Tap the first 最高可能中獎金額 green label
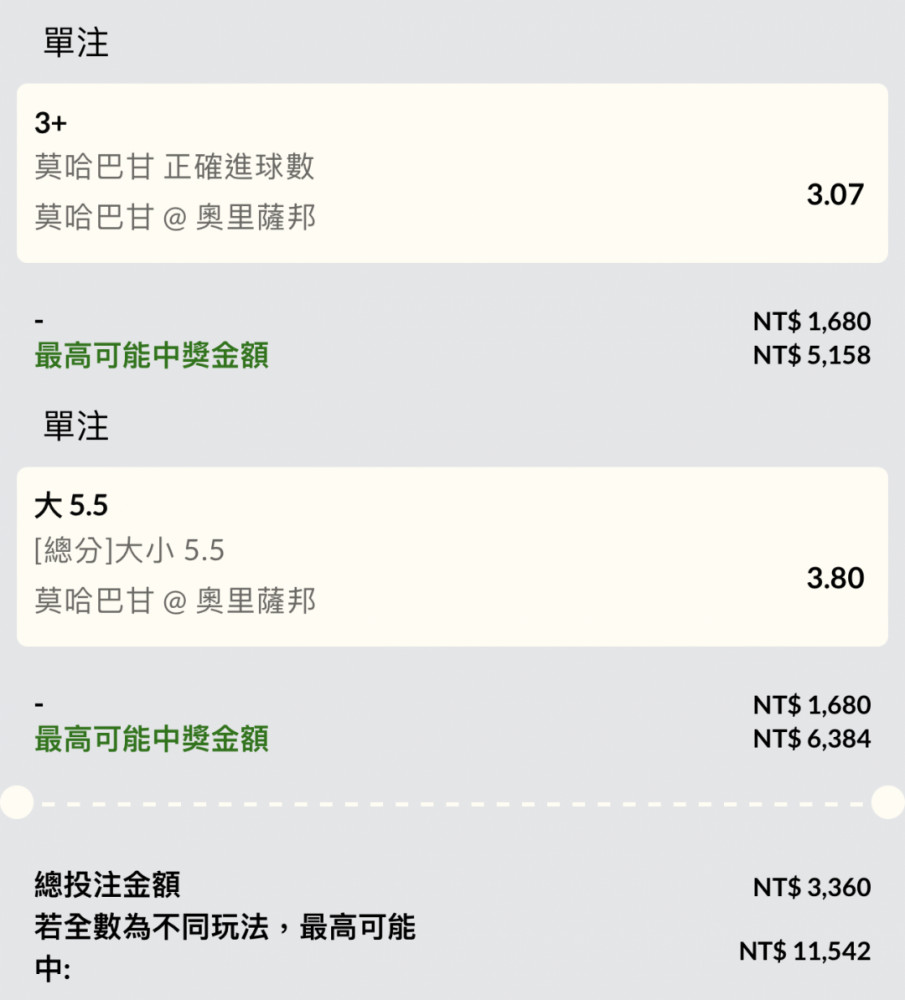This screenshot has width=905, height=1000. click(x=152, y=355)
